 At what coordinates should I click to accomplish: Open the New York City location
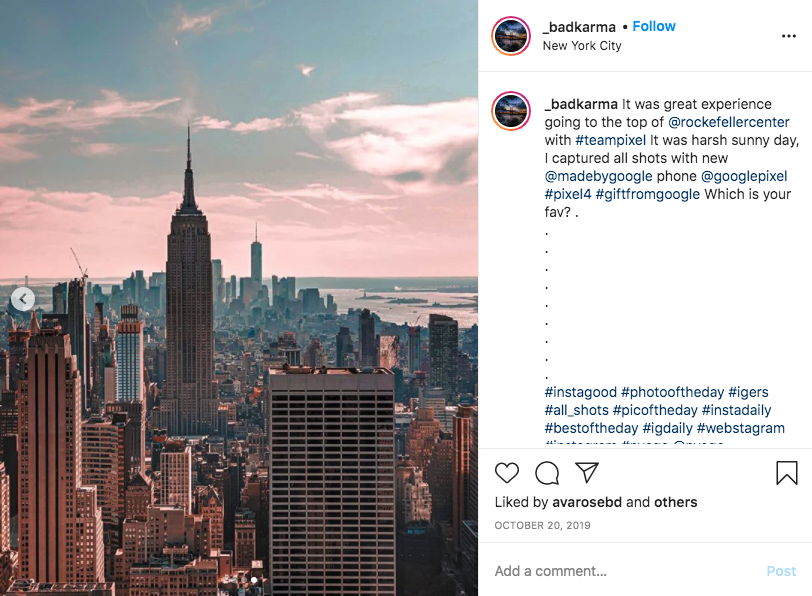582,46
